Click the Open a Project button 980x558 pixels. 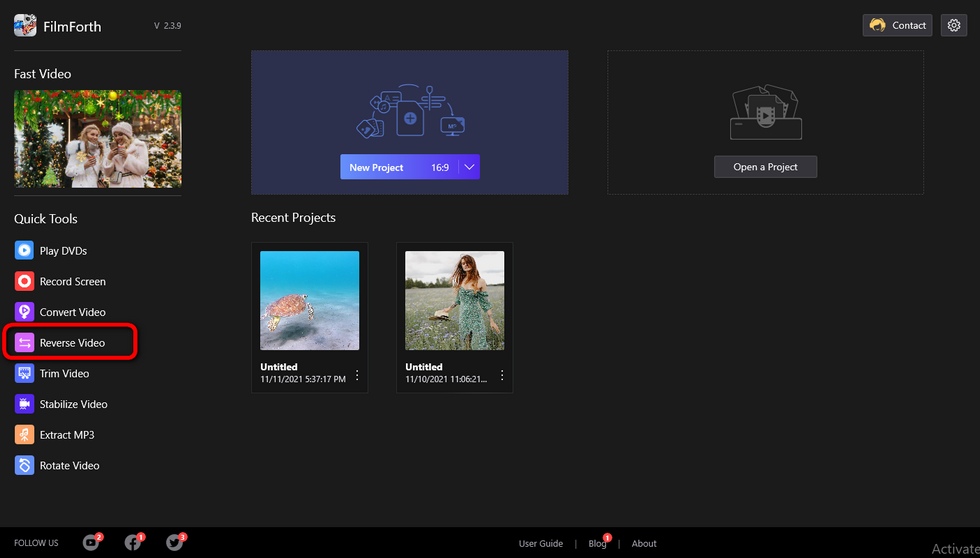click(x=766, y=167)
